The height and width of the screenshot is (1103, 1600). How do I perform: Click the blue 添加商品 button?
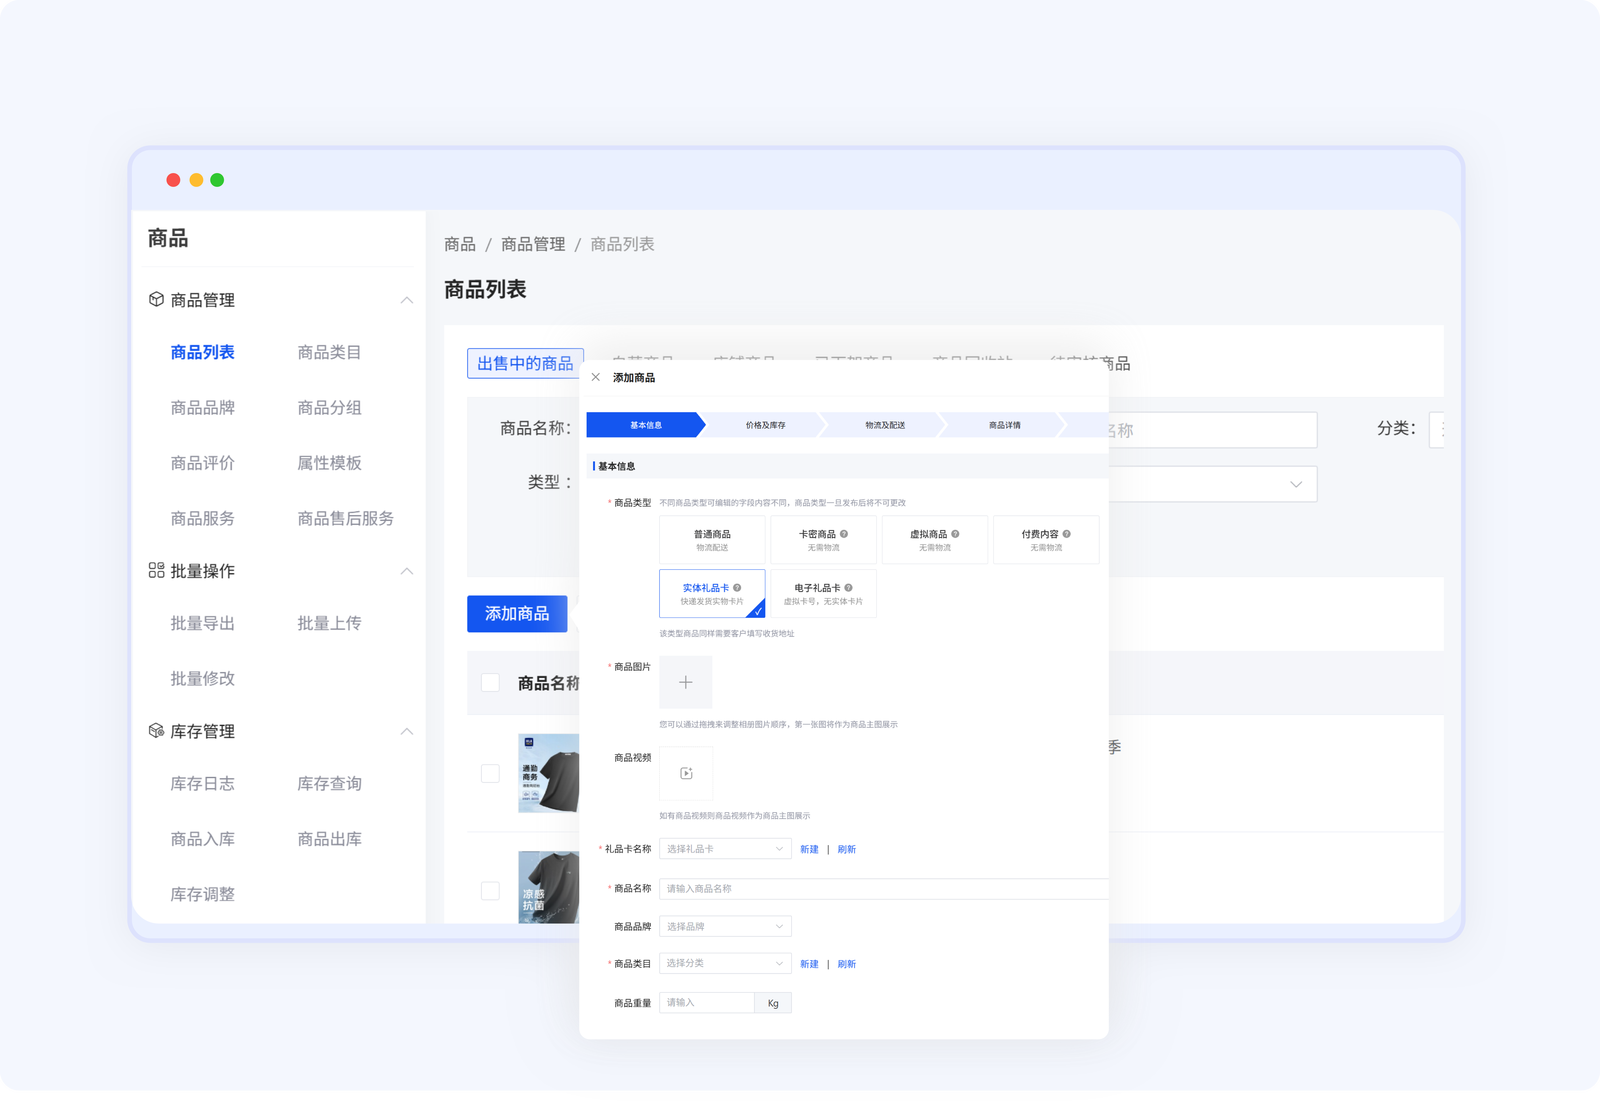(x=517, y=613)
